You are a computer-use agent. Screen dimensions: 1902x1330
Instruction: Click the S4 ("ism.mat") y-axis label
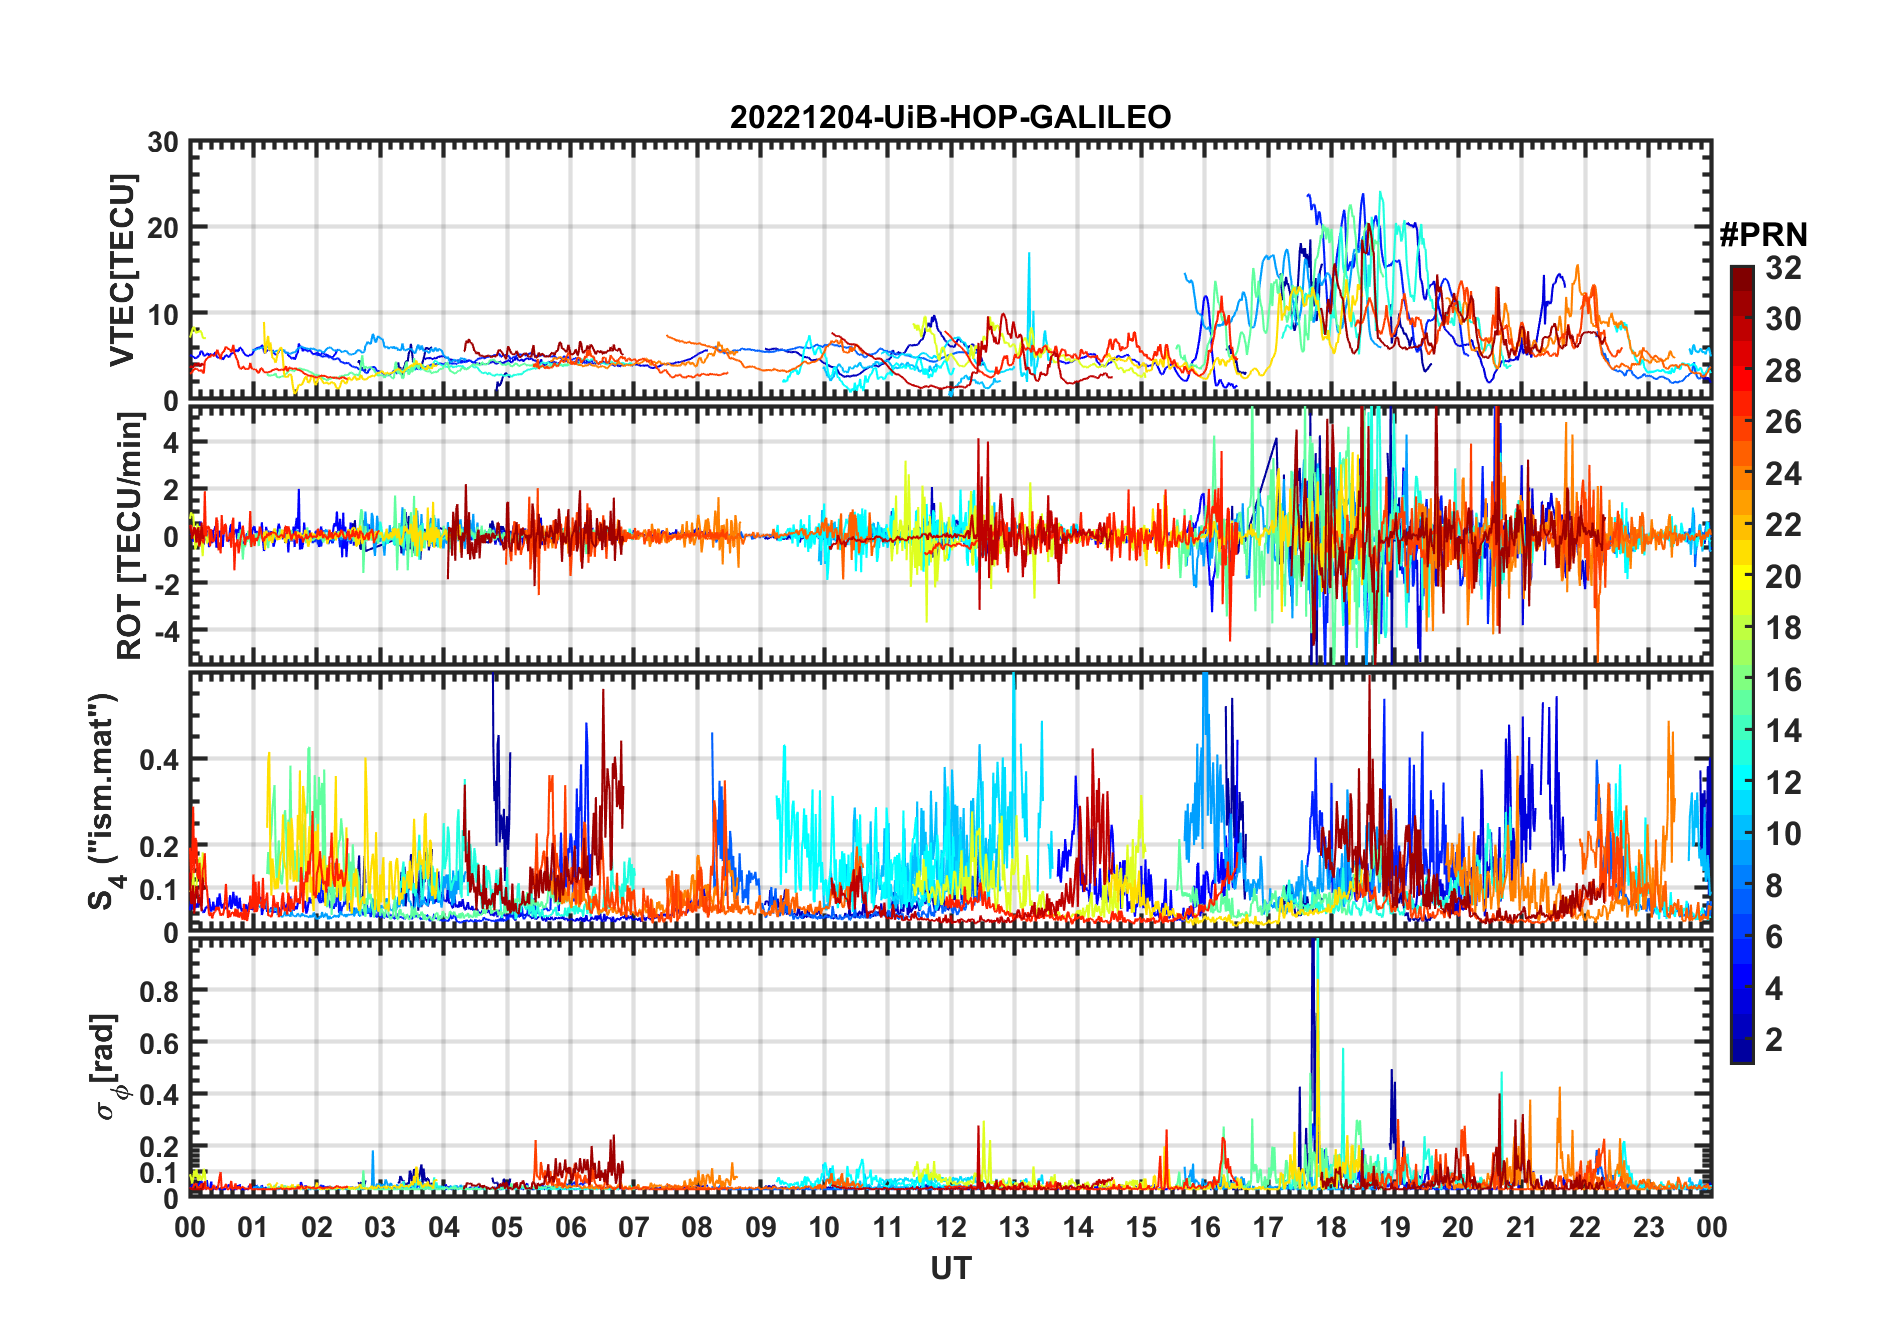point(104,801)
